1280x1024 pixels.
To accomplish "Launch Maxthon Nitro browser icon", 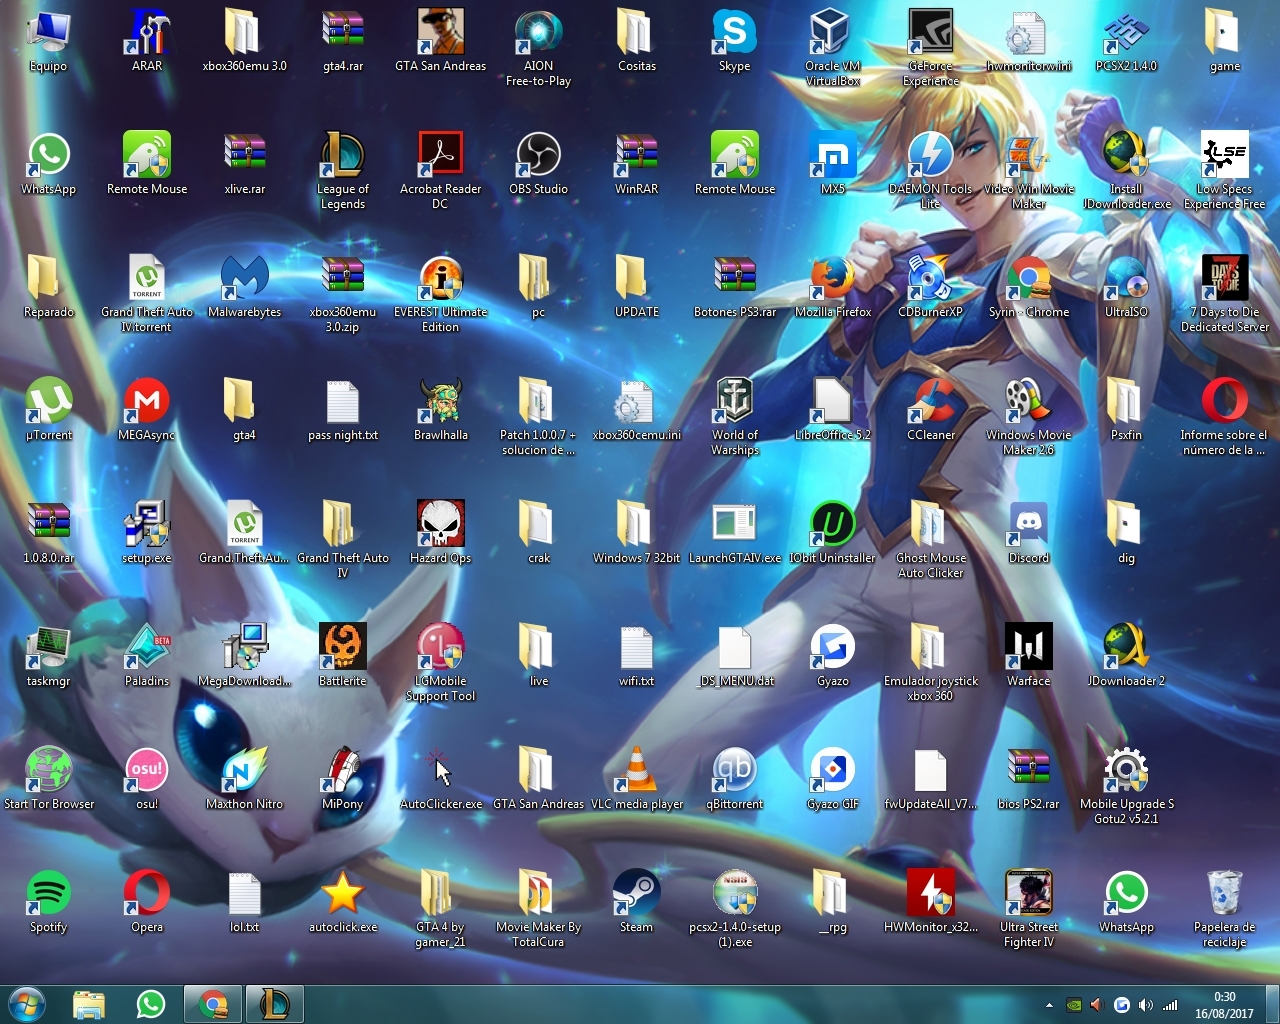I will click(x=245, y=769).
